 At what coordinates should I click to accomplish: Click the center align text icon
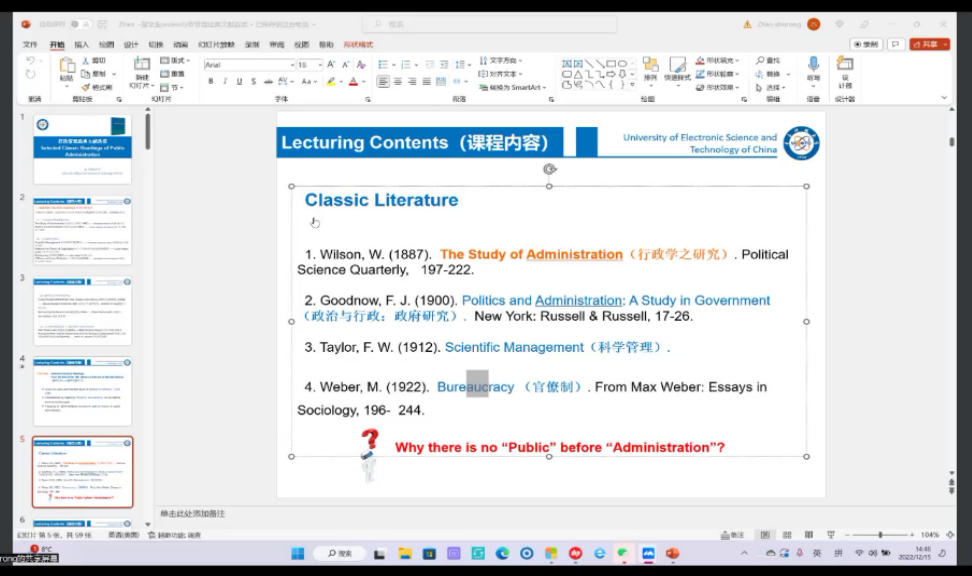[398, 81]
